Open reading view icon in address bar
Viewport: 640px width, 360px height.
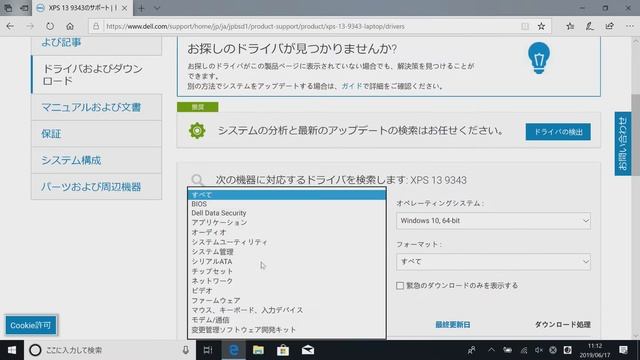point(525,27)
